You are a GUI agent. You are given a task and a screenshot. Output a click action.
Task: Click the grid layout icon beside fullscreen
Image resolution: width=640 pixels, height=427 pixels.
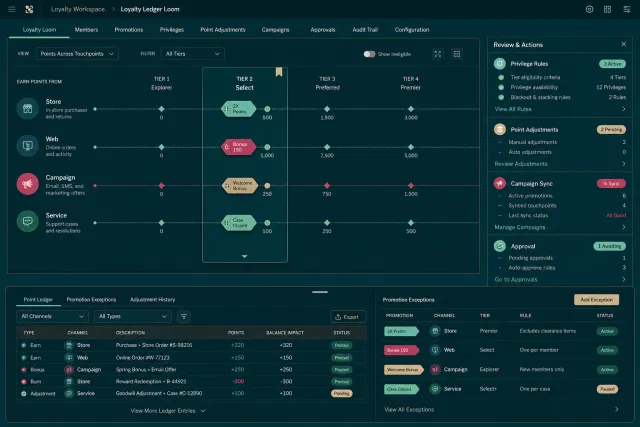[457, 54]
